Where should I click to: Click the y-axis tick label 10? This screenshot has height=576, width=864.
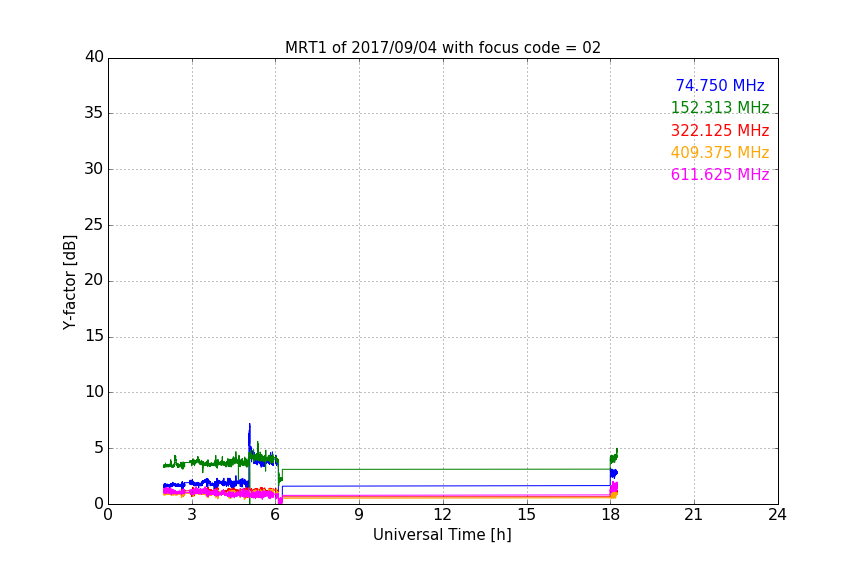click(94, 392)
